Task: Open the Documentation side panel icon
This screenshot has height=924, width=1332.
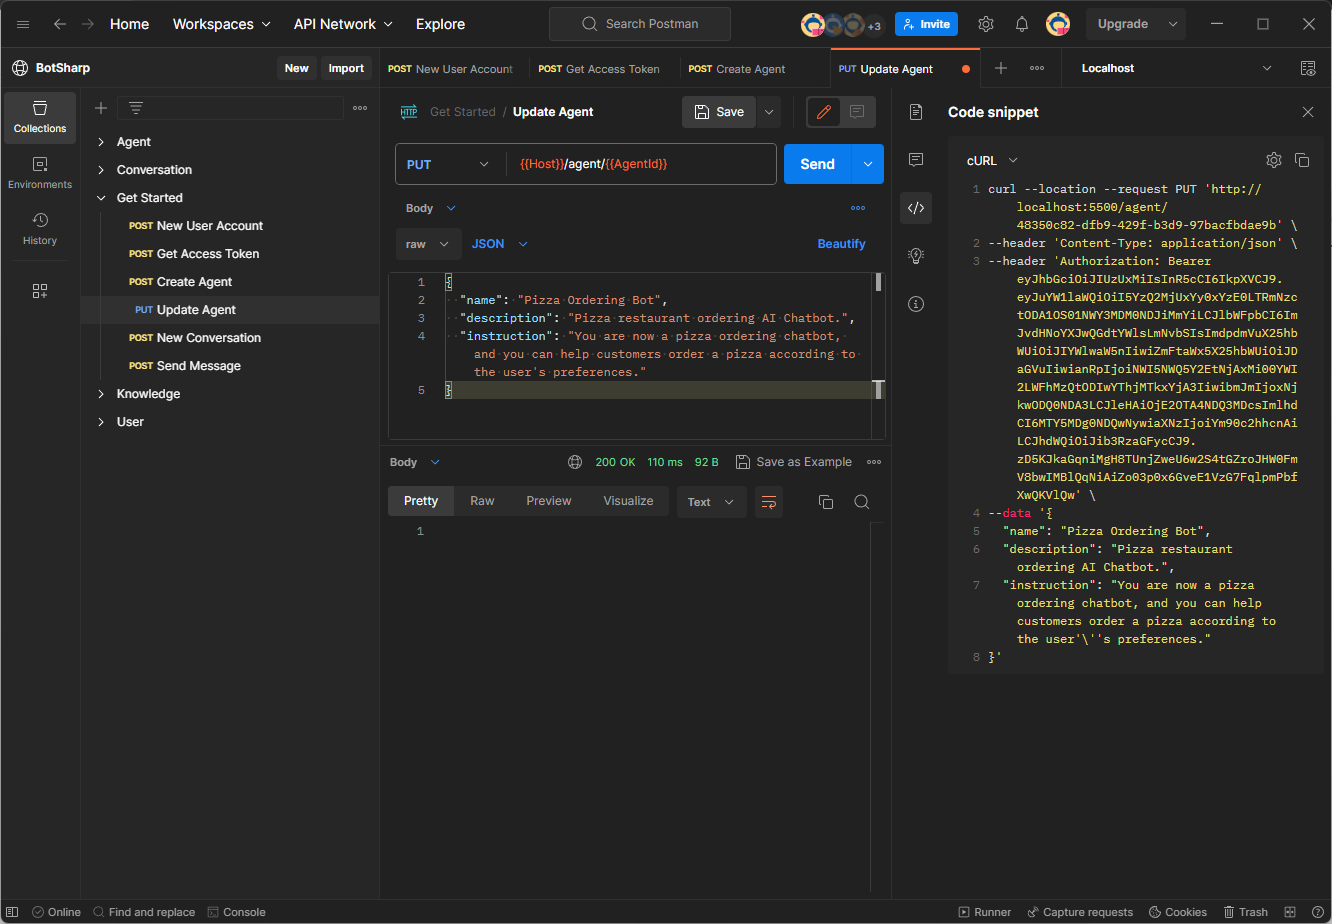Action: [x=916, y=112]
